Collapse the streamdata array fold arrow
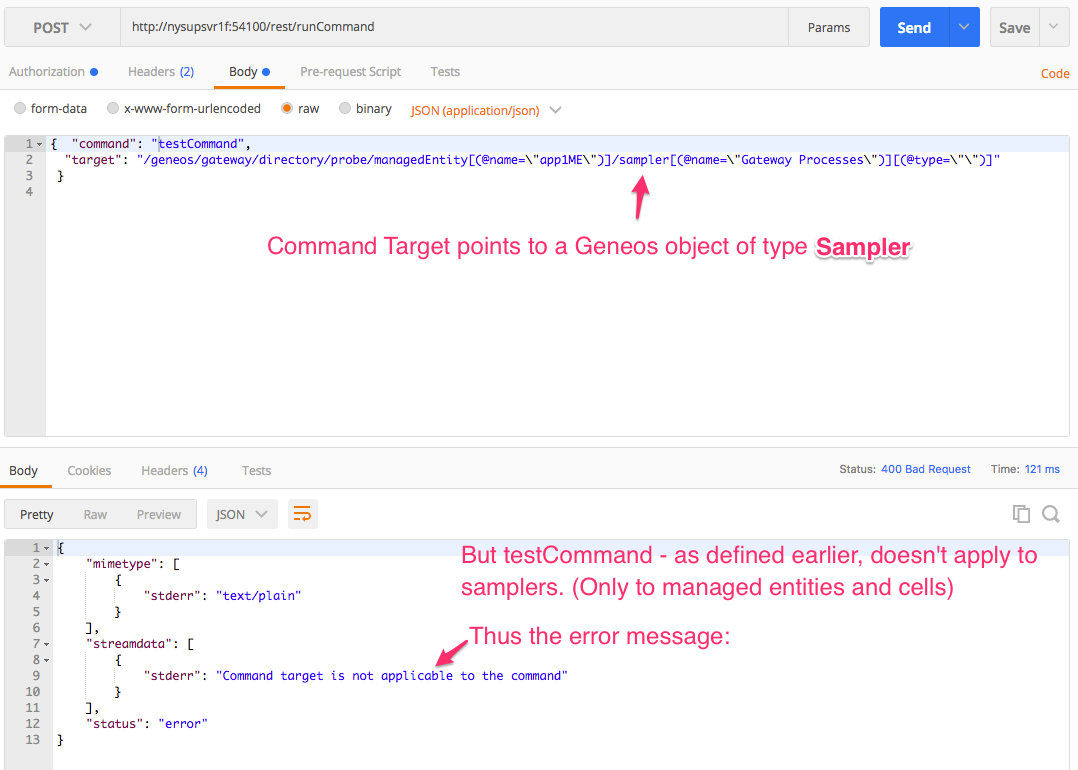Image resolution: width=1078 pixels, height=770 pixels. point(46,644)
